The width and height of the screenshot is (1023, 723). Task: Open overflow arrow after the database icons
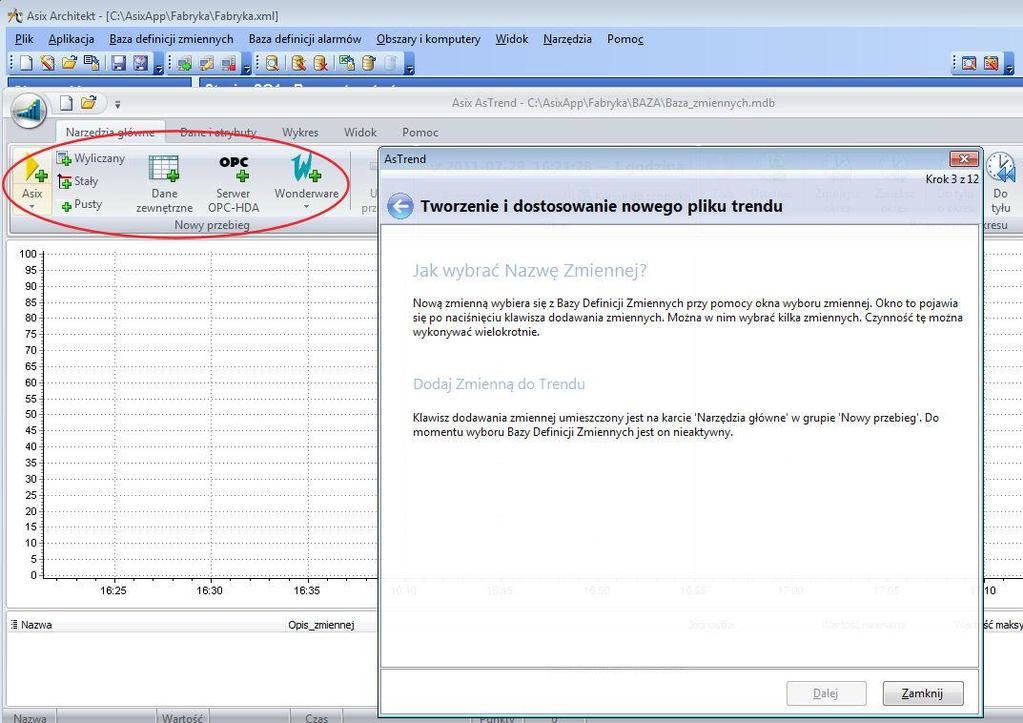tap(409, 65)
